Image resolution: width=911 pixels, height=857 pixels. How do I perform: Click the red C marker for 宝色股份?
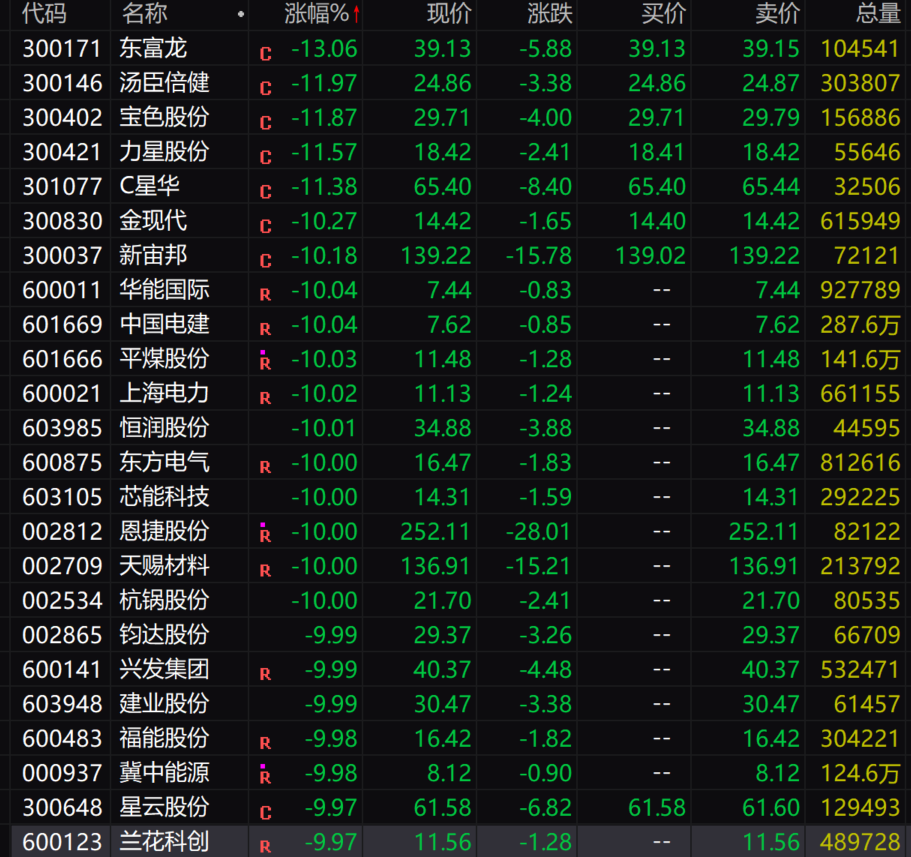point(266,123)
